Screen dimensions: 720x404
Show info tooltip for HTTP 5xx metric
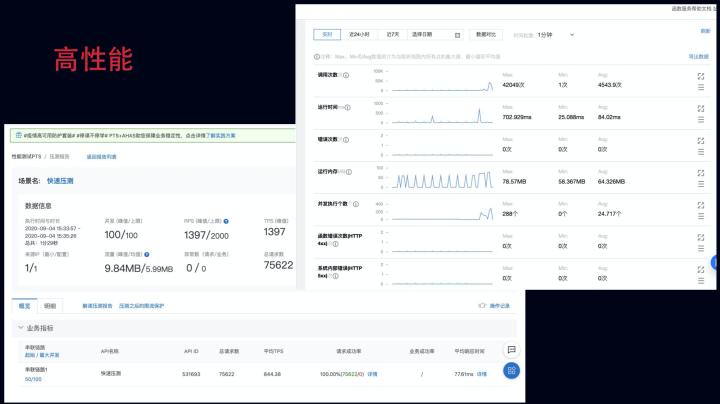(336, 276)
